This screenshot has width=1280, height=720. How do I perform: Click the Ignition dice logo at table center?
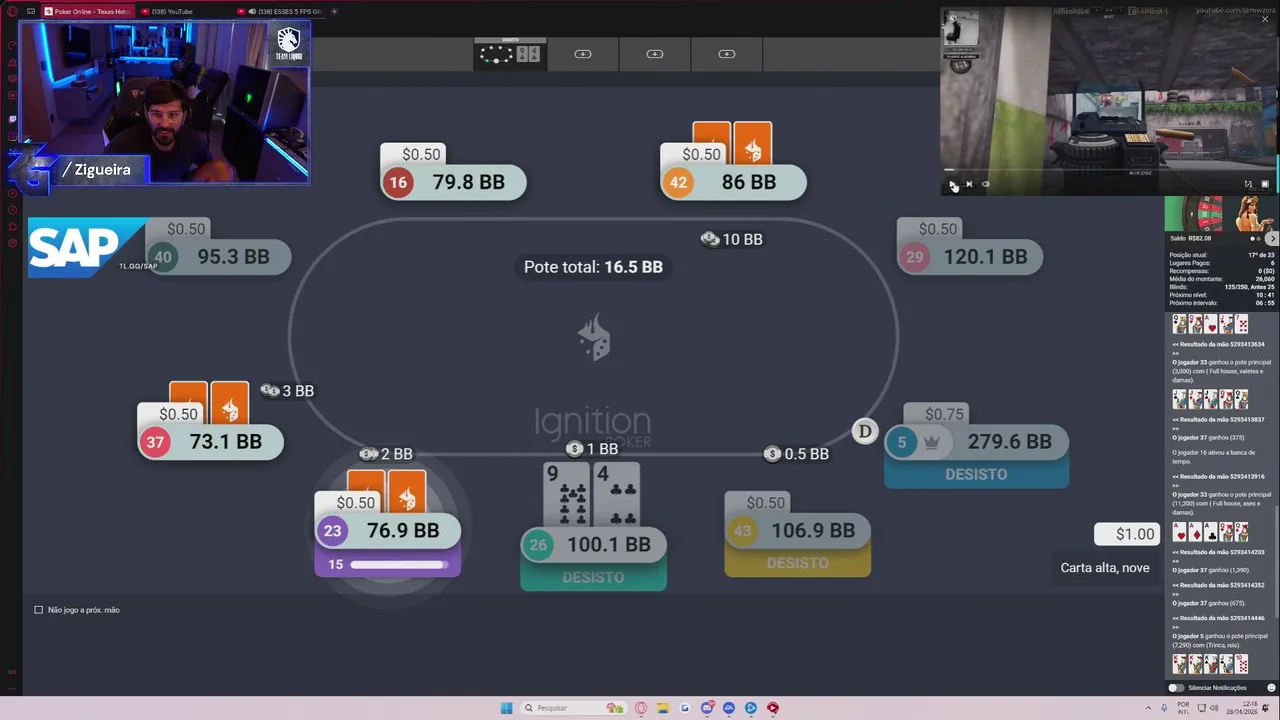click(x=594, y=337)
